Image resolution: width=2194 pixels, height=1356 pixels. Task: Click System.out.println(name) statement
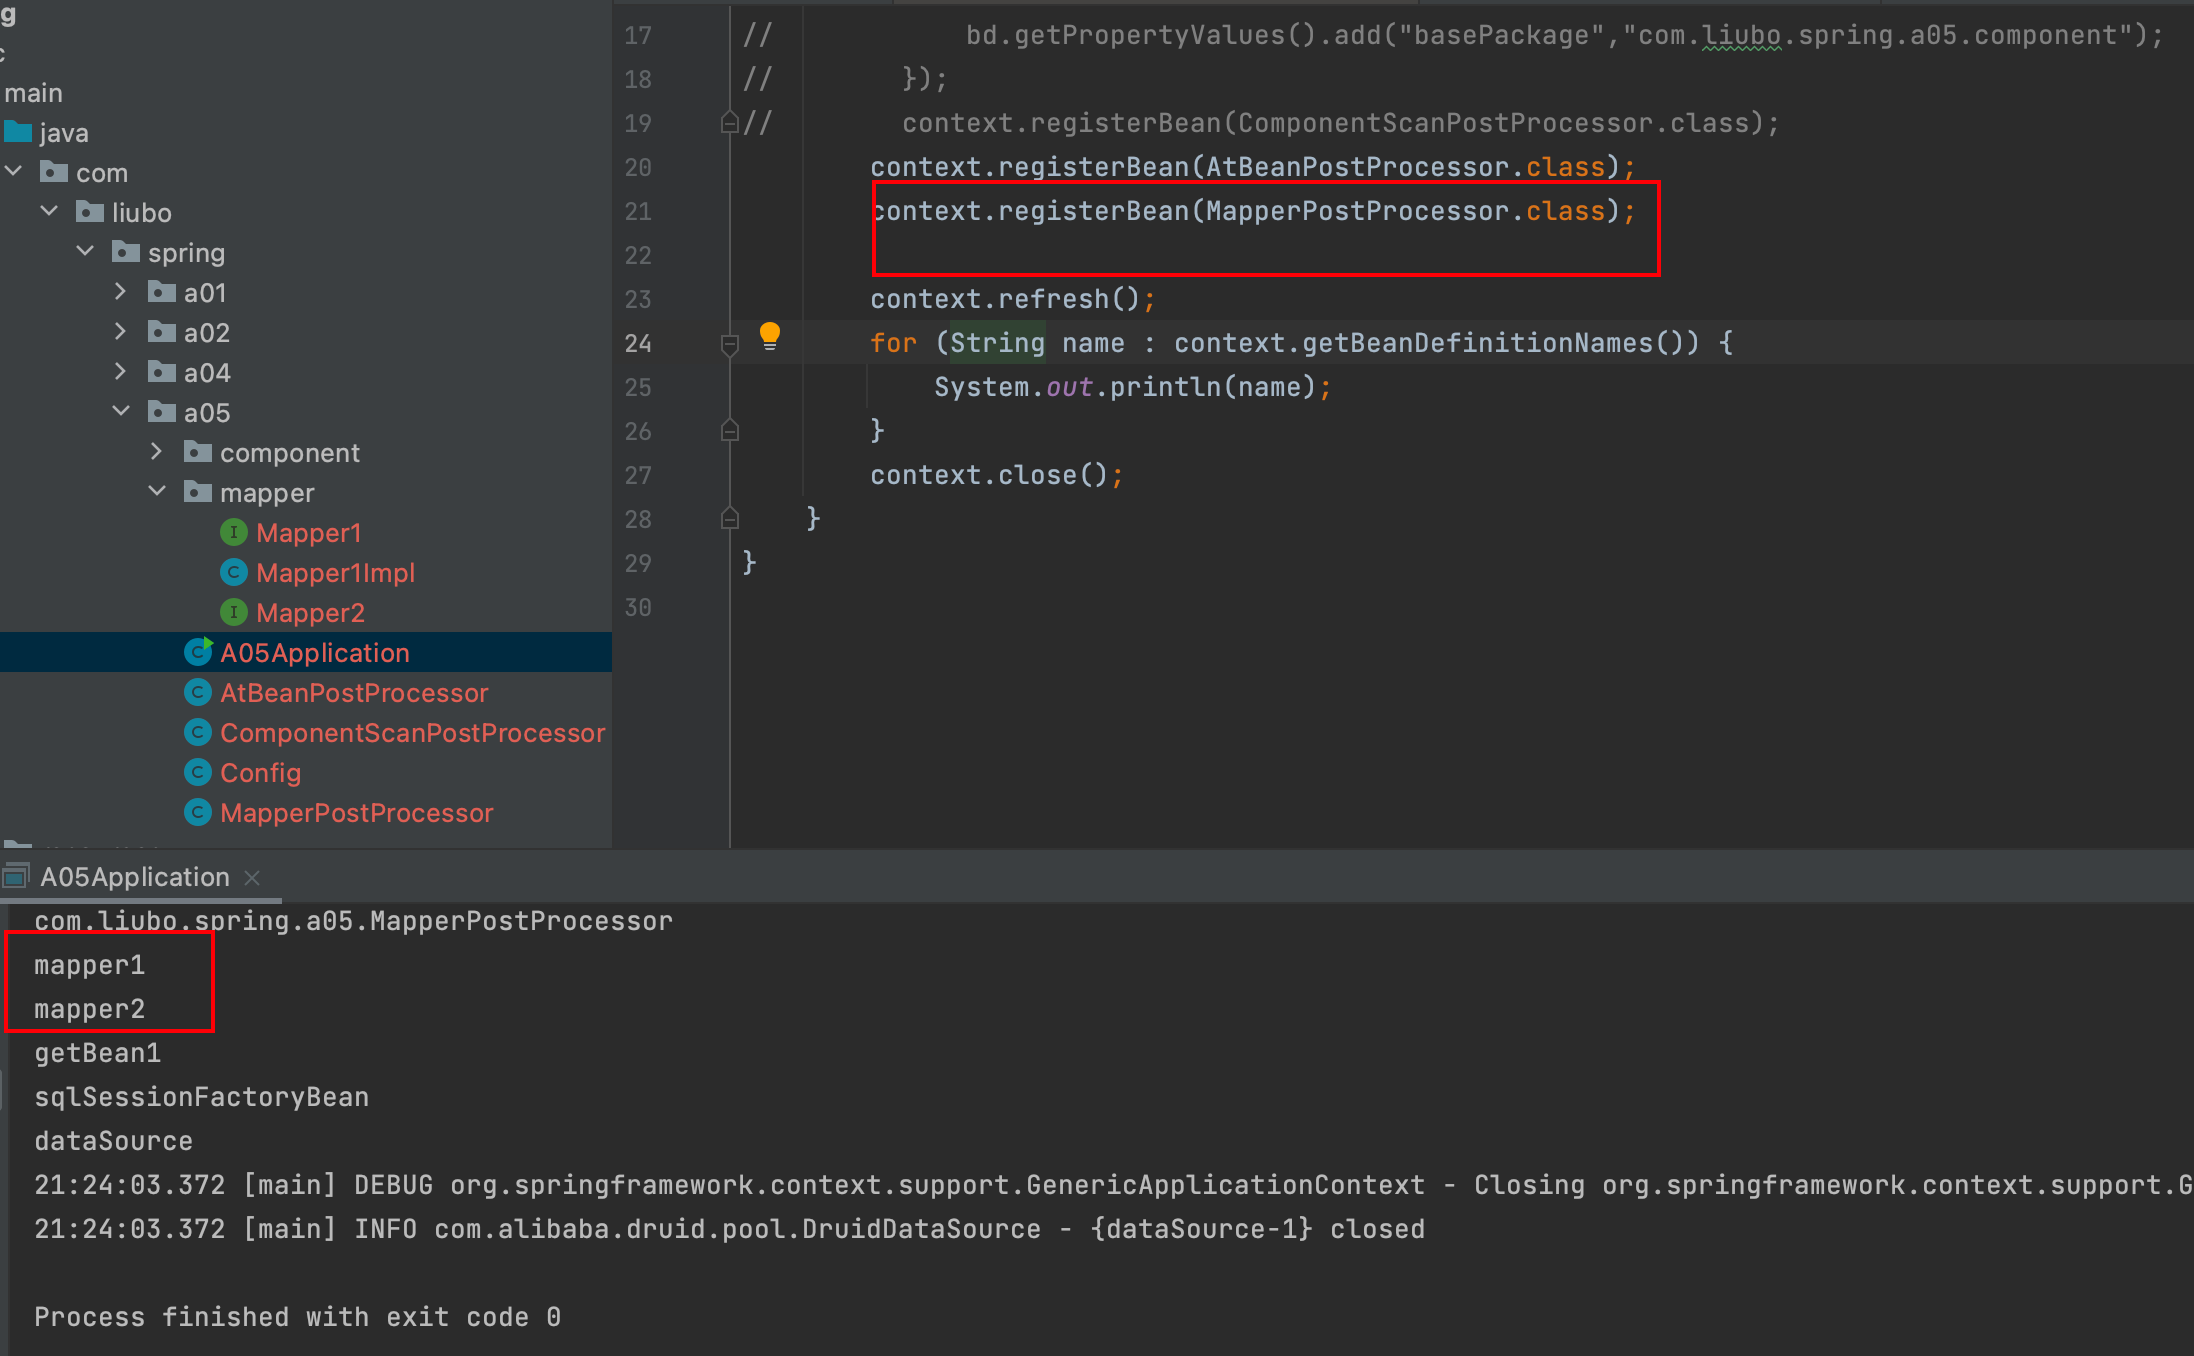[x=1132, y=387]
